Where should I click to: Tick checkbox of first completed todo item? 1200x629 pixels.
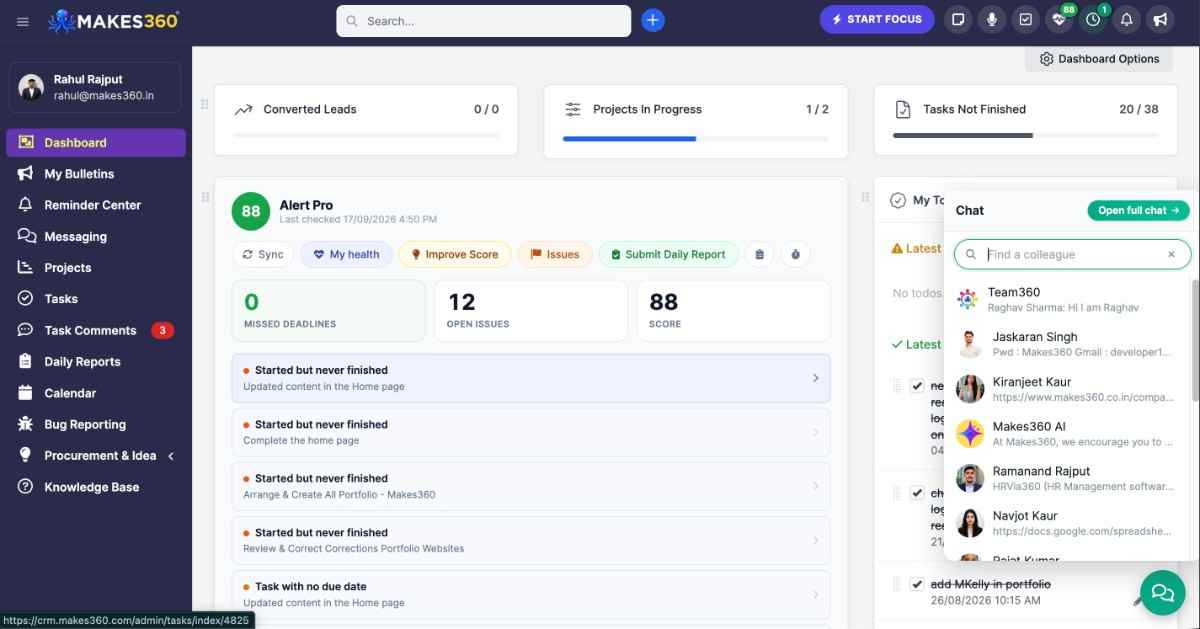917,386
